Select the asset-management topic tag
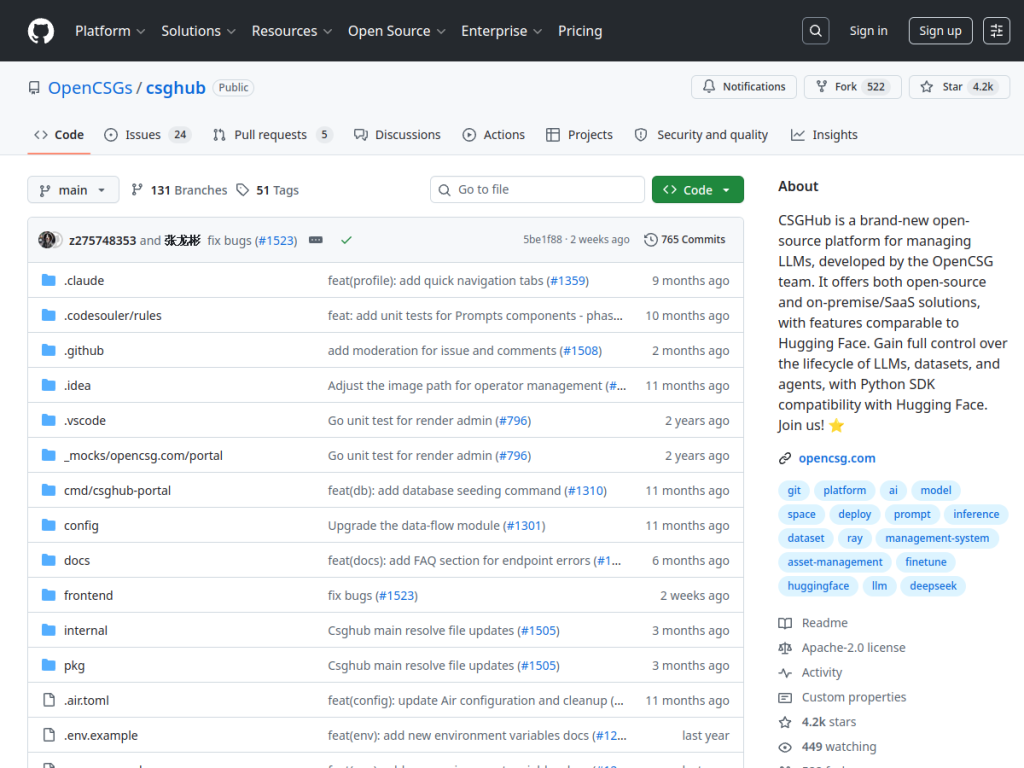Image resolution: width=1024 pixels, height=768 pixels. click(x=834, y=562)
